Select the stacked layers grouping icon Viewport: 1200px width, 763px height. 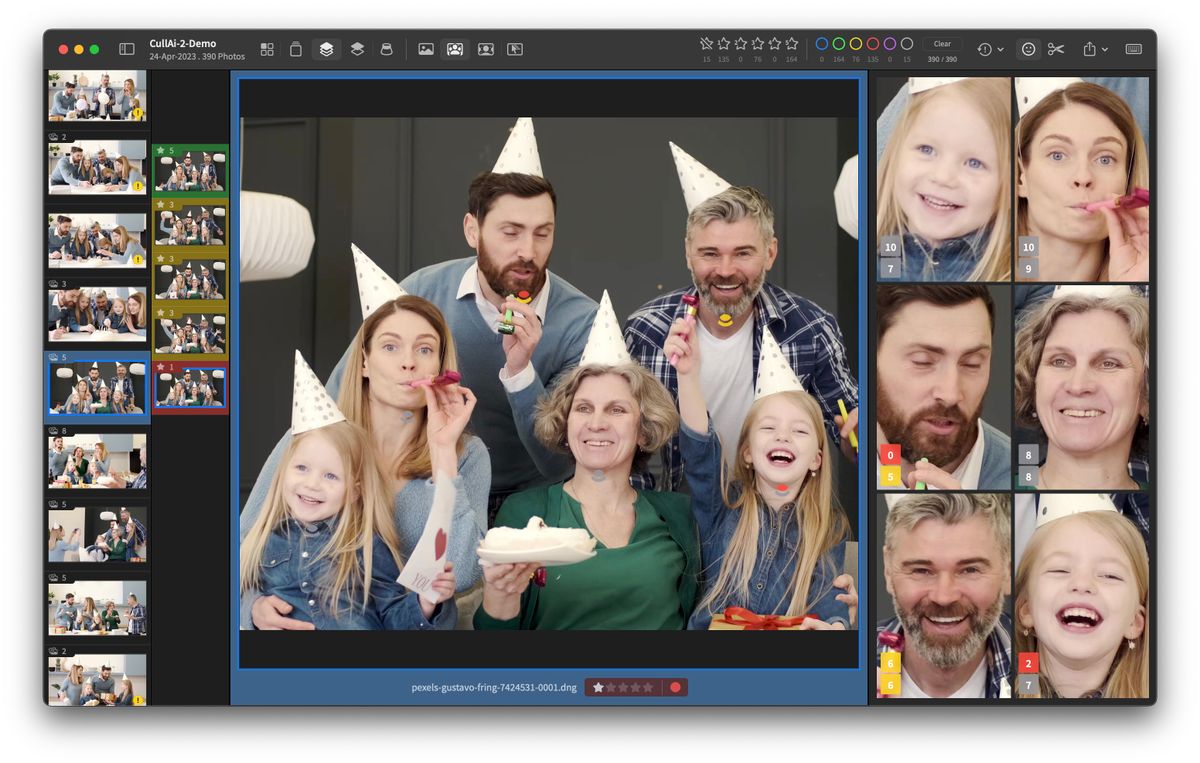(x=326, y=49)
